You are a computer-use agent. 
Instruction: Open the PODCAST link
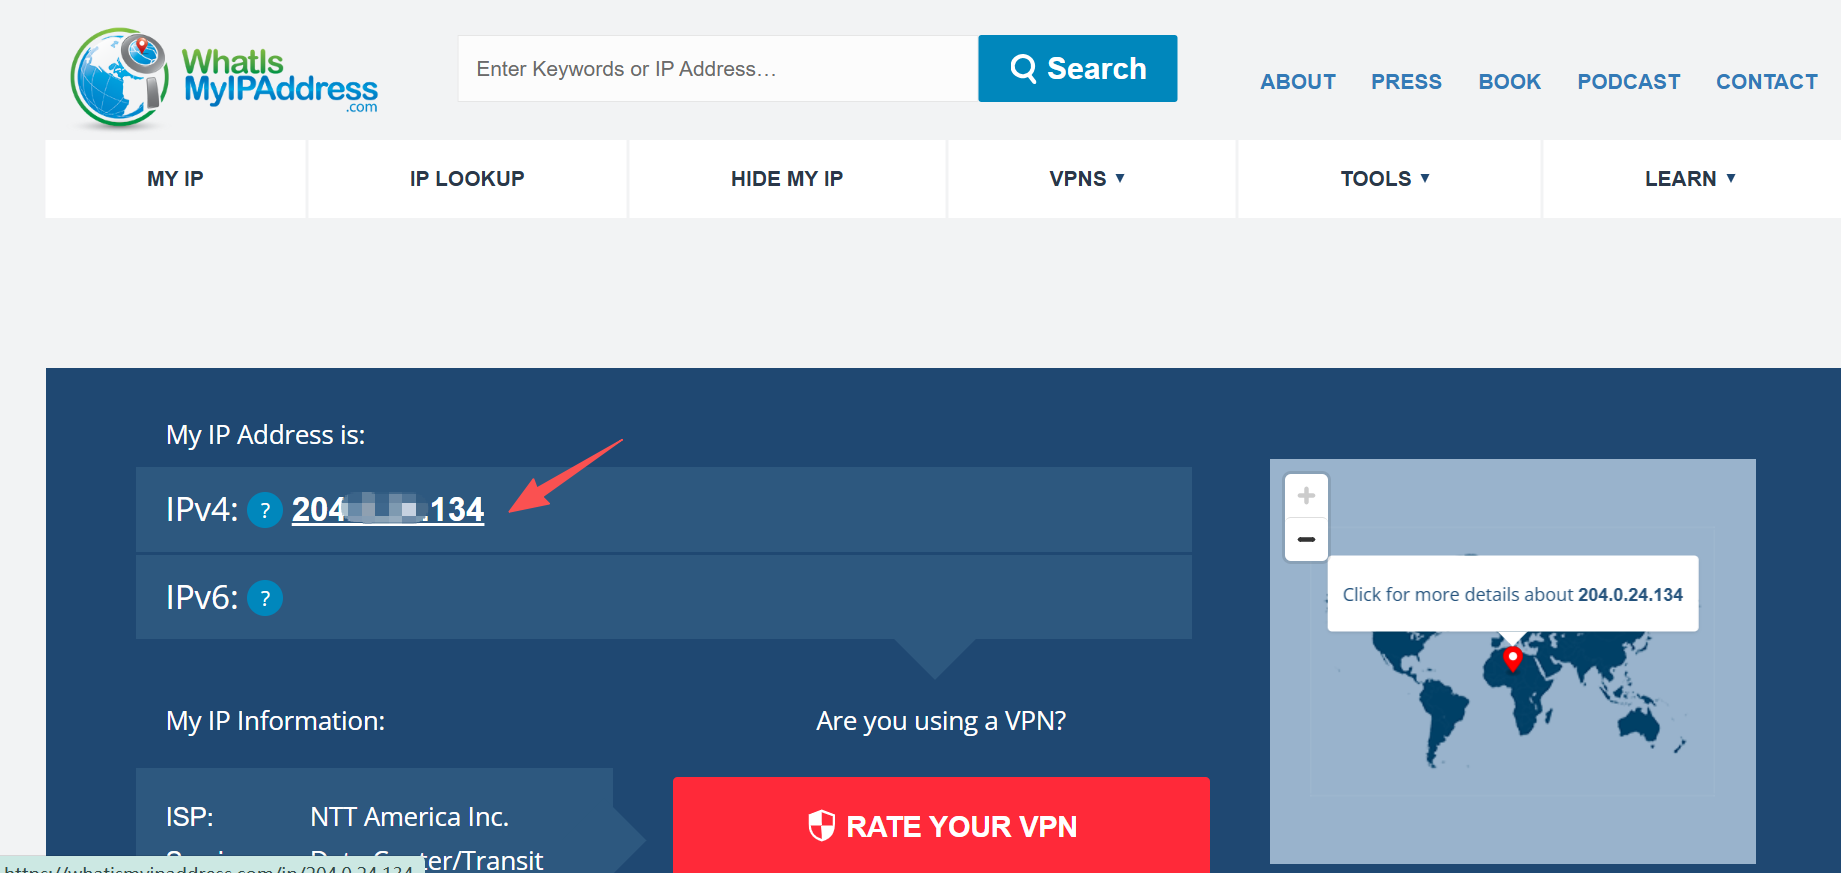[x=1628, y=82]
